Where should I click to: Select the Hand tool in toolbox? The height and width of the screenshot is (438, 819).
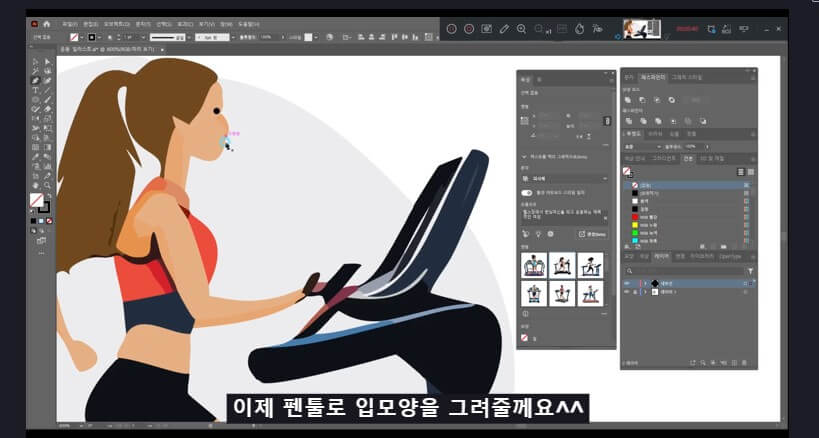[x=36, y=185]
